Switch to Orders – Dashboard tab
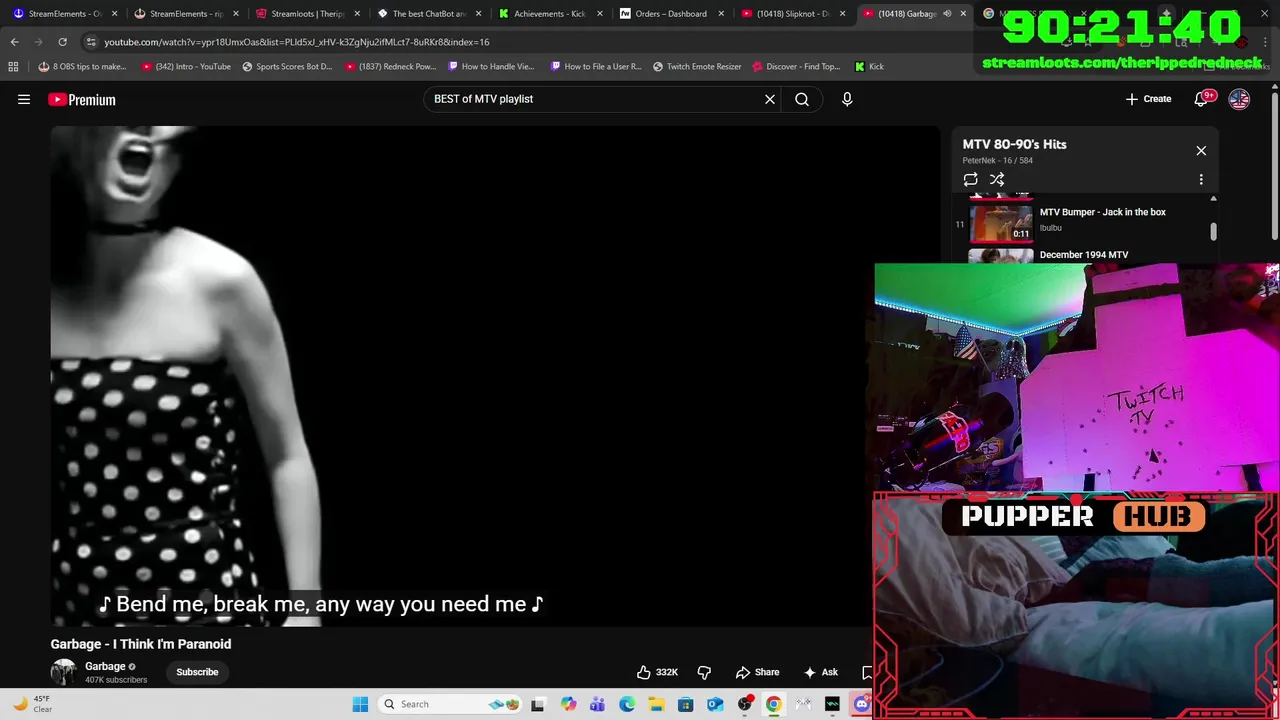The image size is (1280, 720). (671, 14)
